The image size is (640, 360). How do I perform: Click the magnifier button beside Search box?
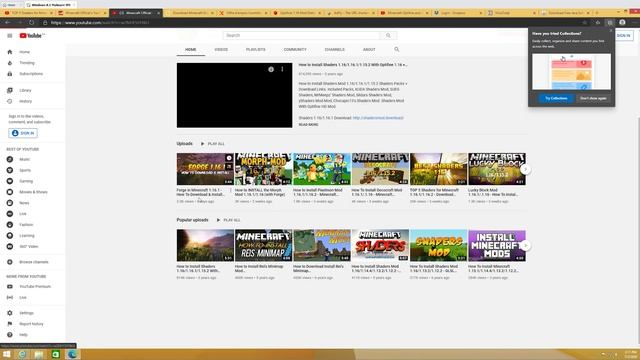pos(388,36)
